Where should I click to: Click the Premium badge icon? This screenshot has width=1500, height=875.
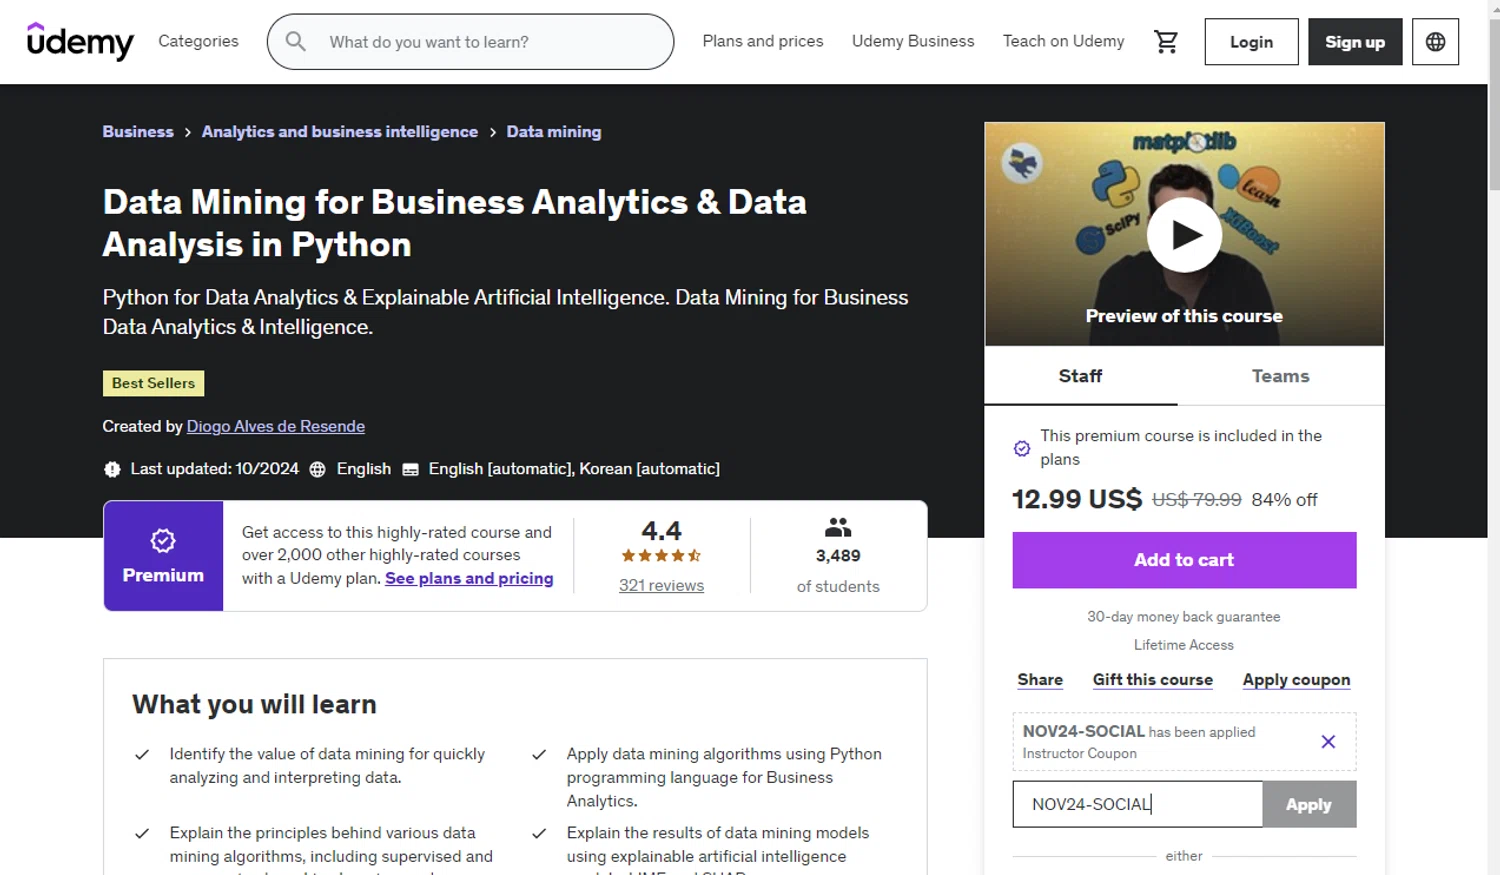[x=163, y=541]
